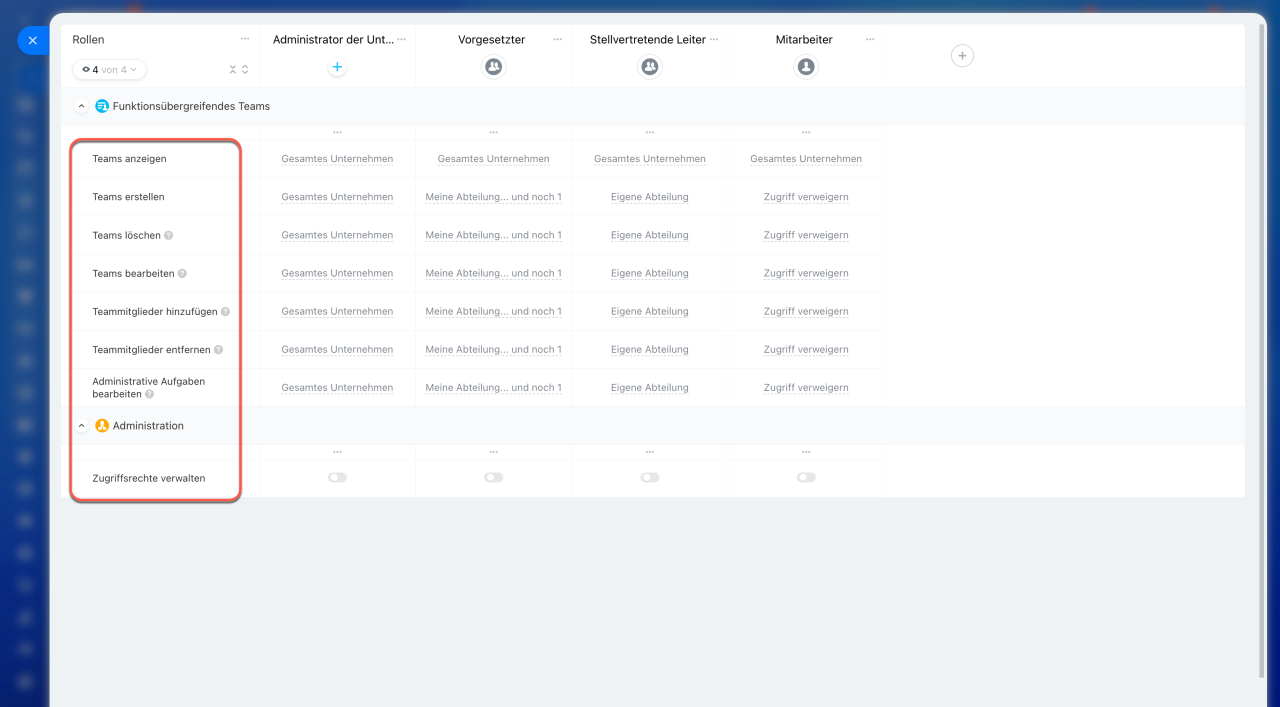Change the Stellvertretende Leiter 'Teams erstellen' value 'Eigene Abteilung'
The width and height of the screenshot is (1280, 707).
point(650,197)
